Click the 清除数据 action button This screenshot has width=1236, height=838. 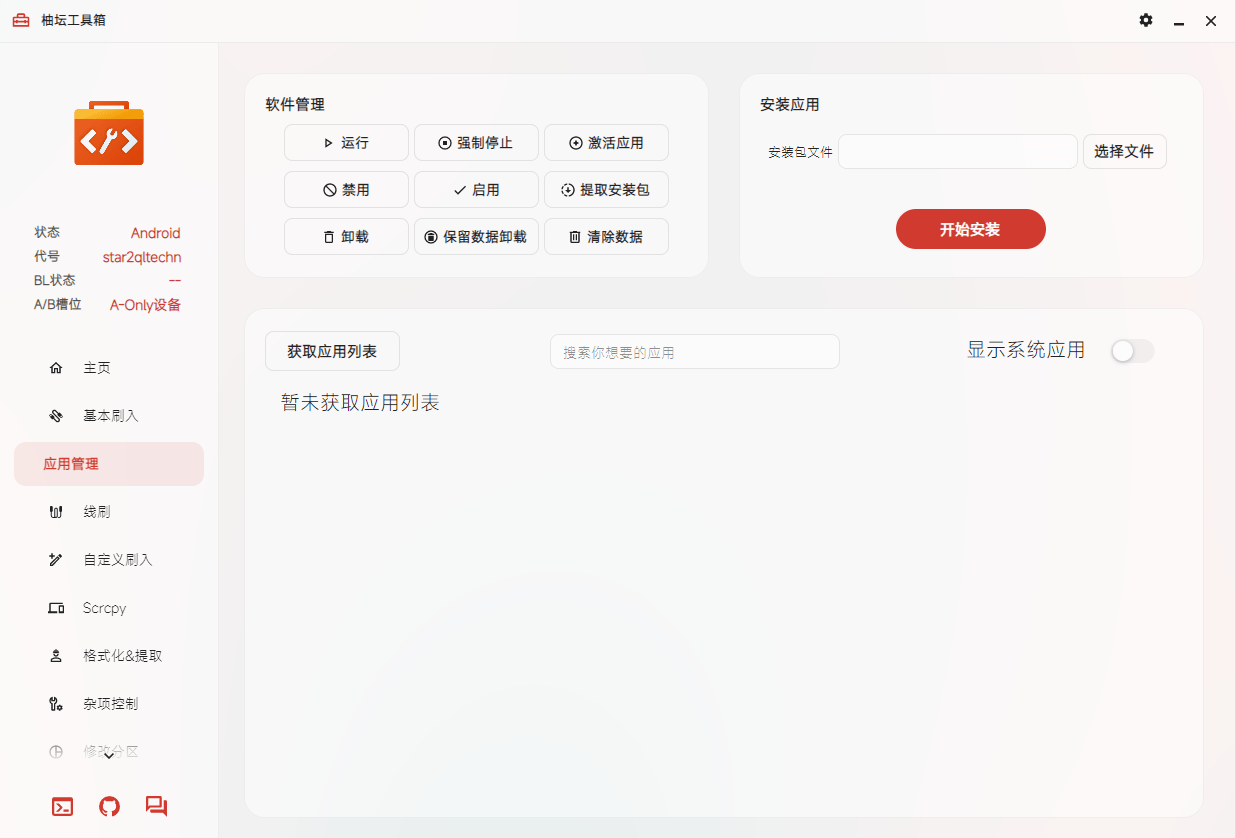tap(606, 236)
